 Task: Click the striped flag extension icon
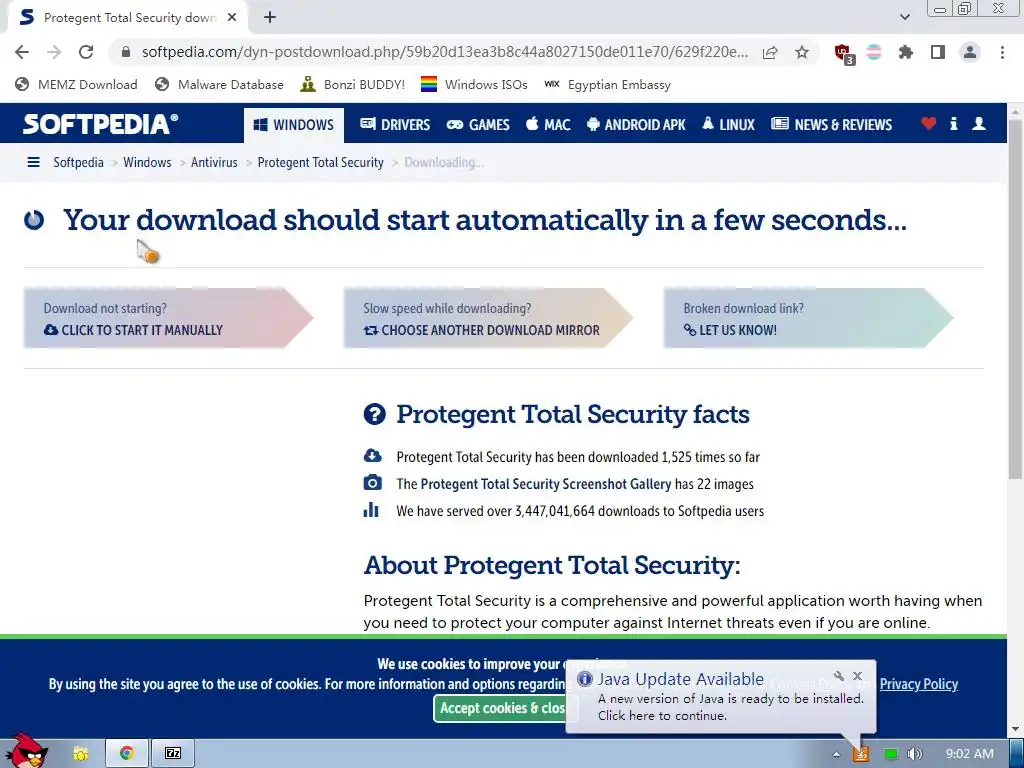(x=874, y=52)
